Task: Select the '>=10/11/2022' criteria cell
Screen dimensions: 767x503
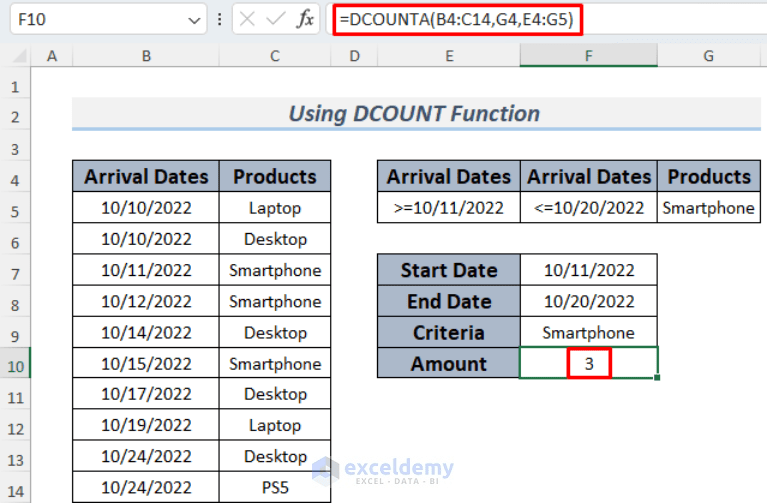Action: coord(449,207)
